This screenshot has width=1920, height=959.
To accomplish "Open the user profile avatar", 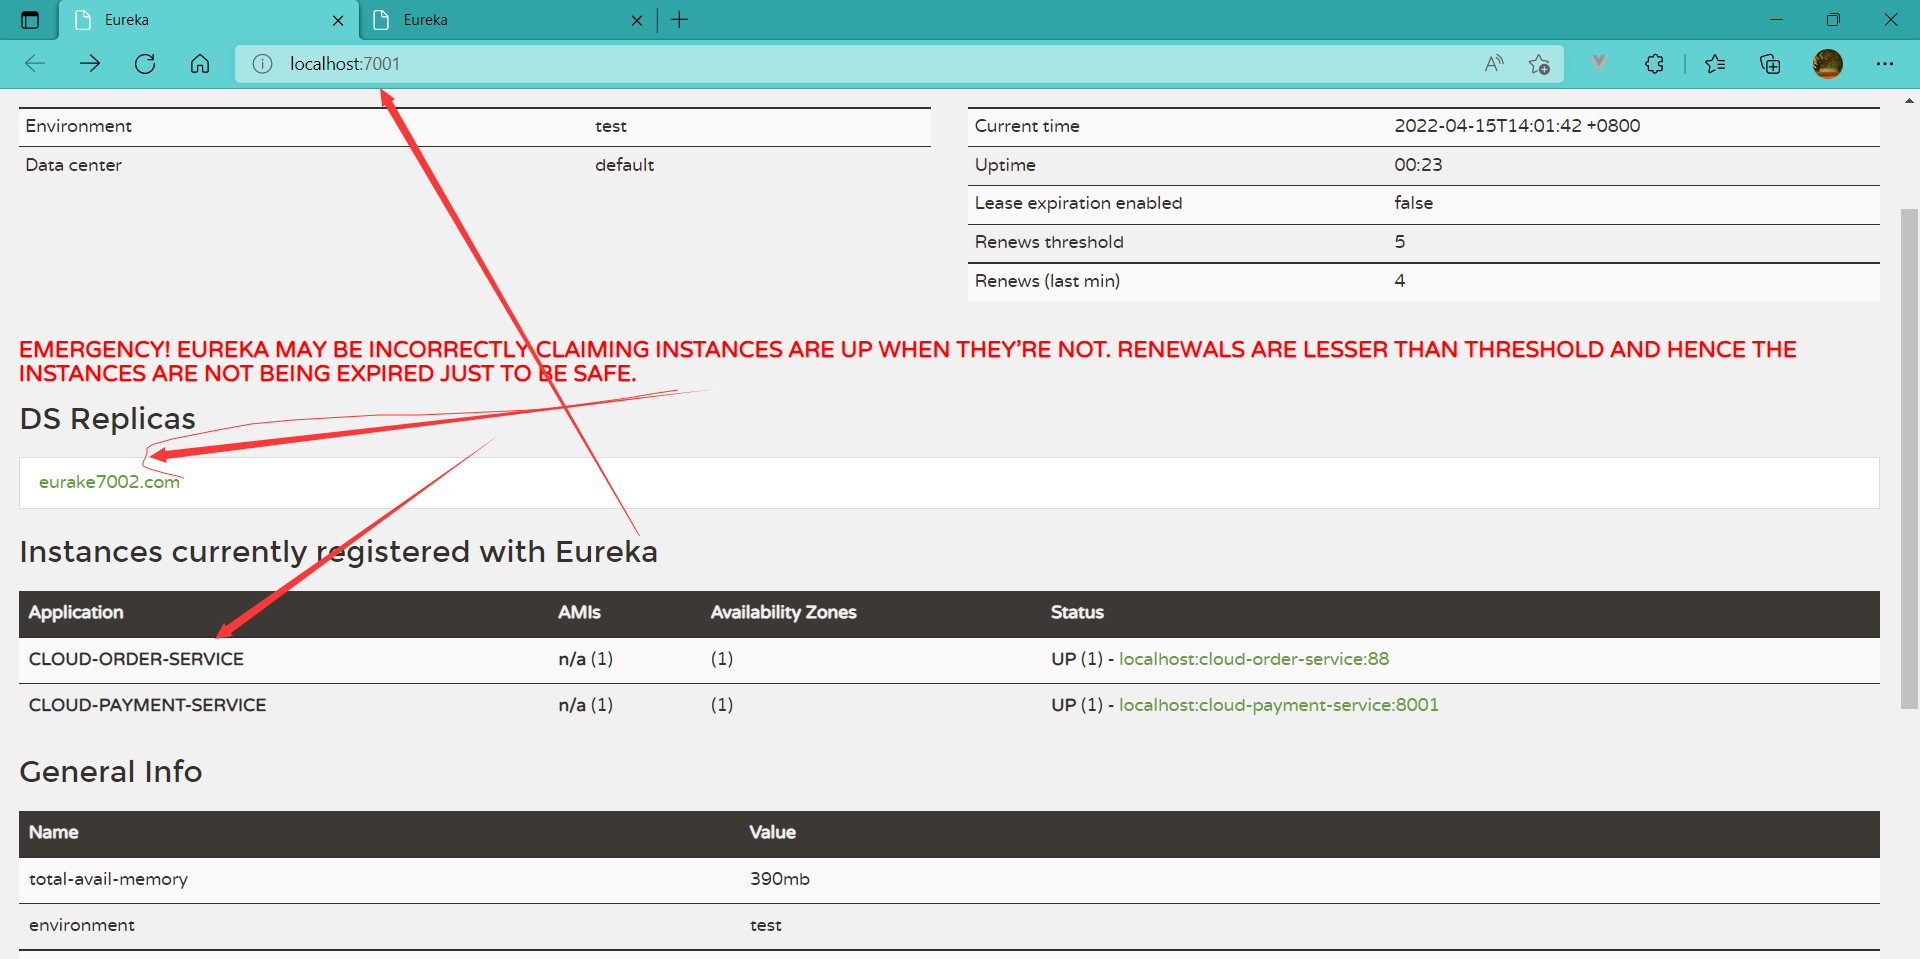I will [1828, 64].
